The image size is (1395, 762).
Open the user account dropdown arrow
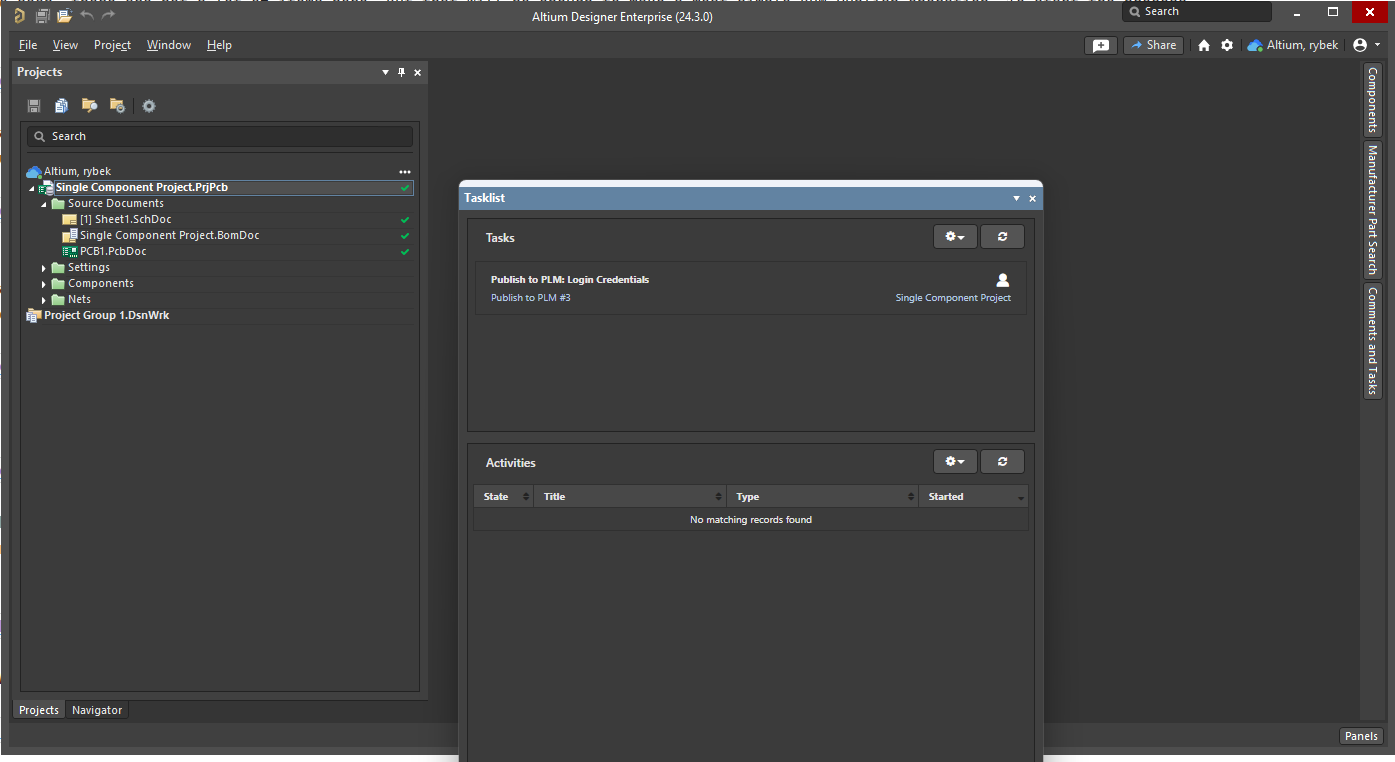1377,45
